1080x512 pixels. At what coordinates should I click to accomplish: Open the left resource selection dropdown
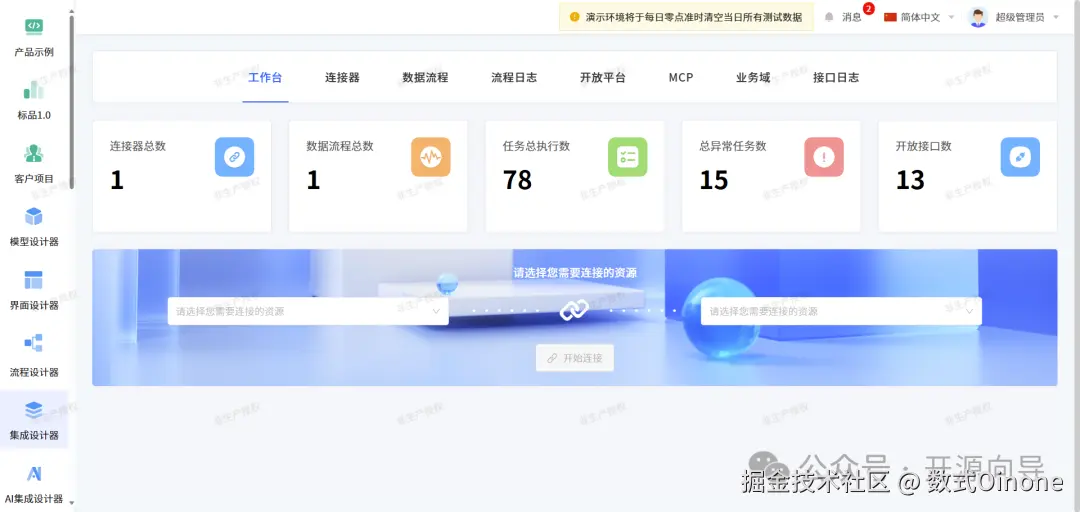[x=308, y=311]
